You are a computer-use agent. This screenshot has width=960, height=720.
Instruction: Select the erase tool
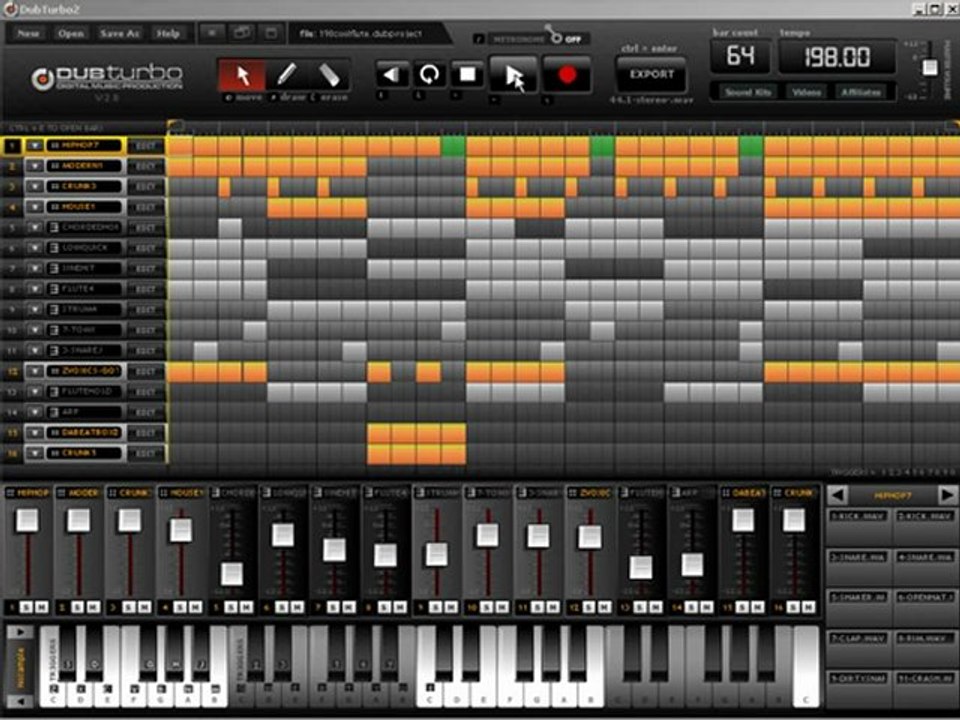pyautogui.click(x=329, y=75)
